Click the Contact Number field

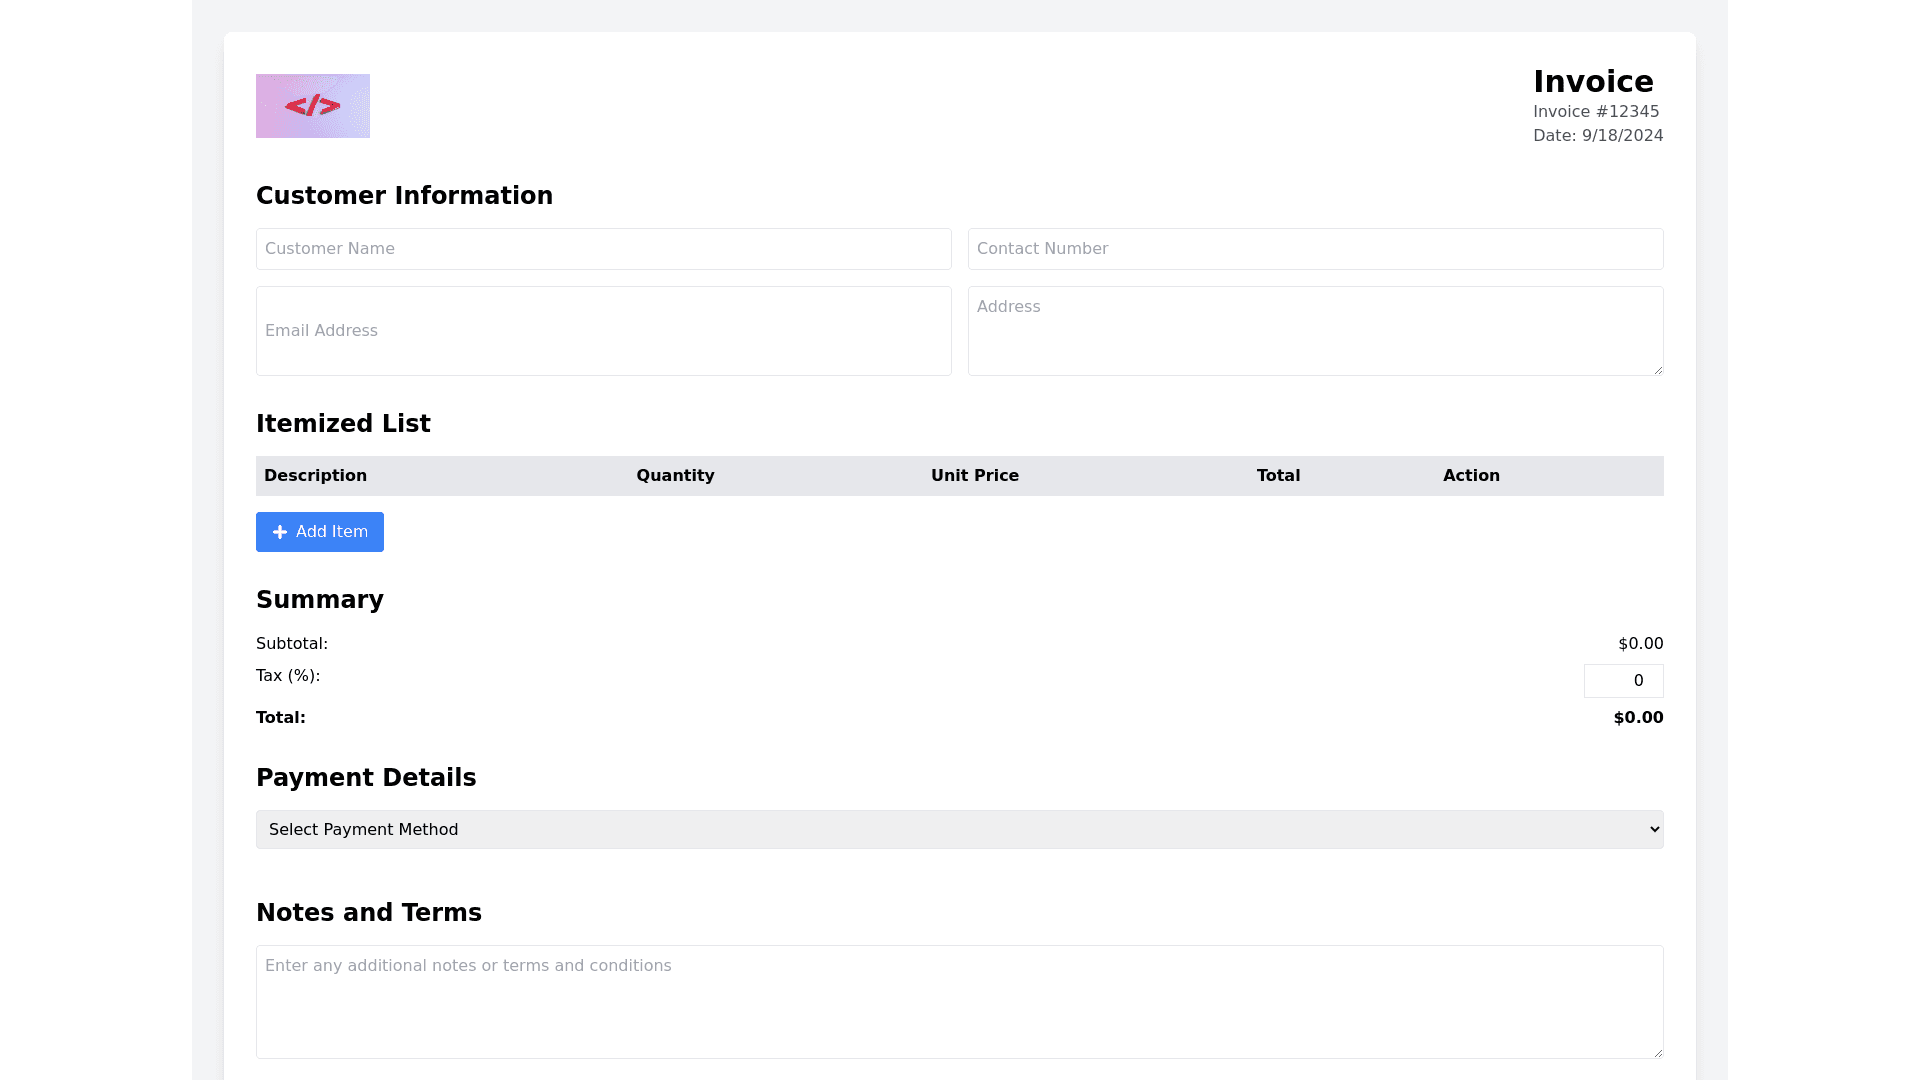pos(1315,248)
